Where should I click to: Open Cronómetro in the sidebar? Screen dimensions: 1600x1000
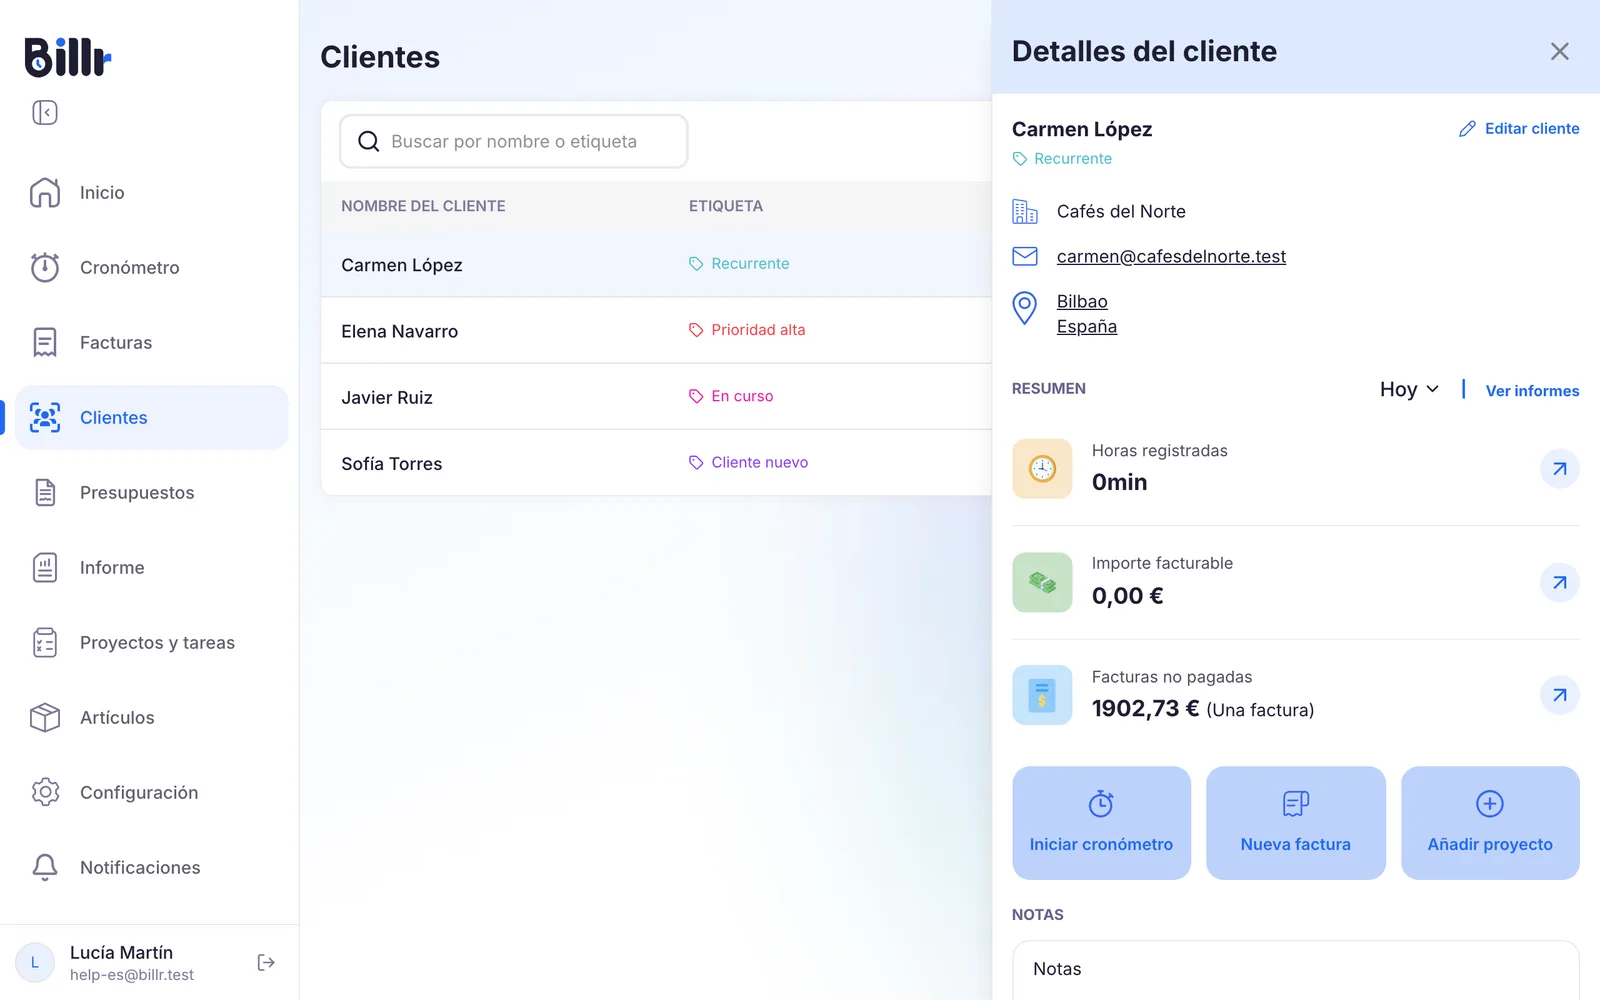point(151,267)
